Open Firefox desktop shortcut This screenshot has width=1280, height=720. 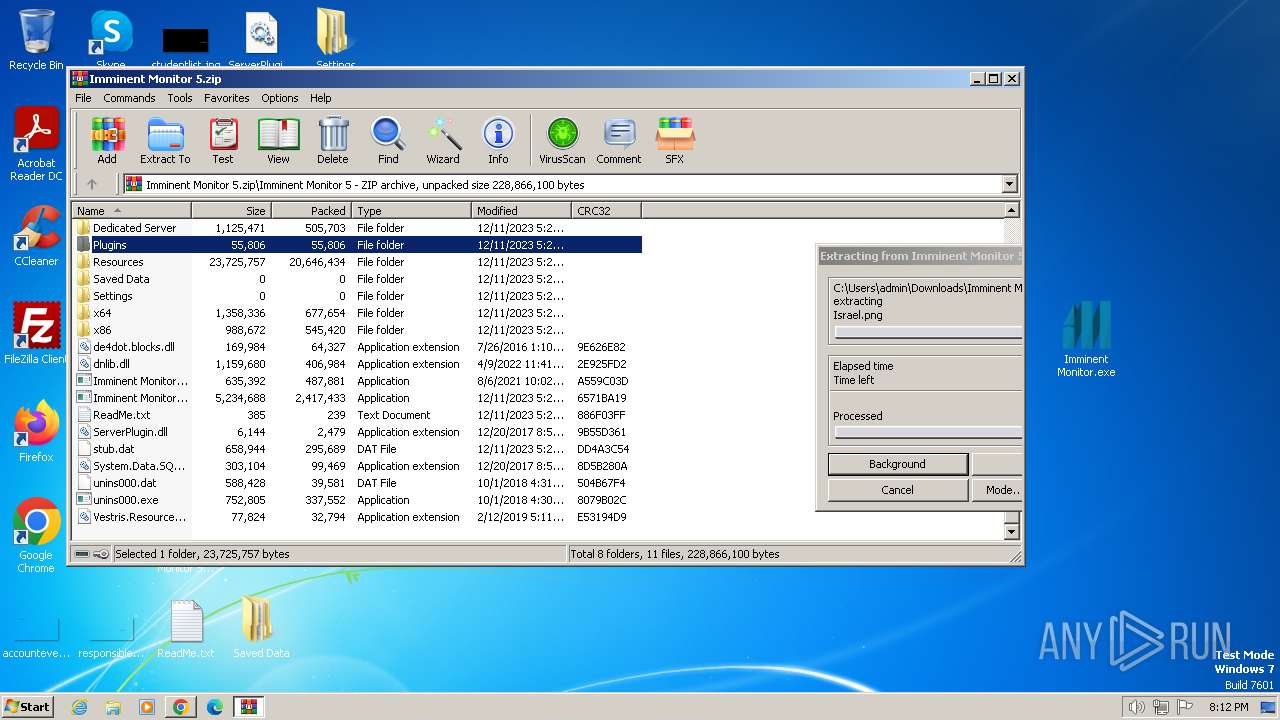(36, 432)
